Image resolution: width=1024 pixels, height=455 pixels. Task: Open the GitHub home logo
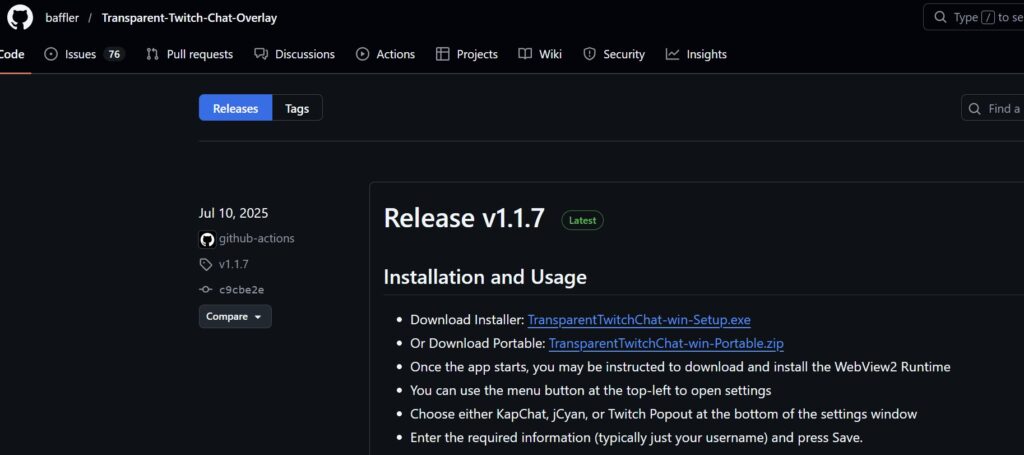pyautogui.click(x=20, y=17)
